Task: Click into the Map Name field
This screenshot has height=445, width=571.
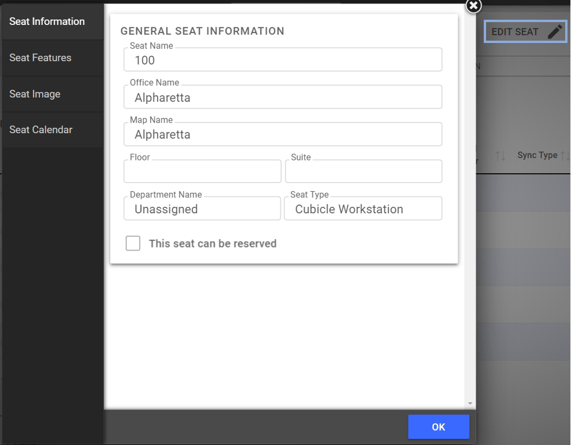Action: pos(283,134)
